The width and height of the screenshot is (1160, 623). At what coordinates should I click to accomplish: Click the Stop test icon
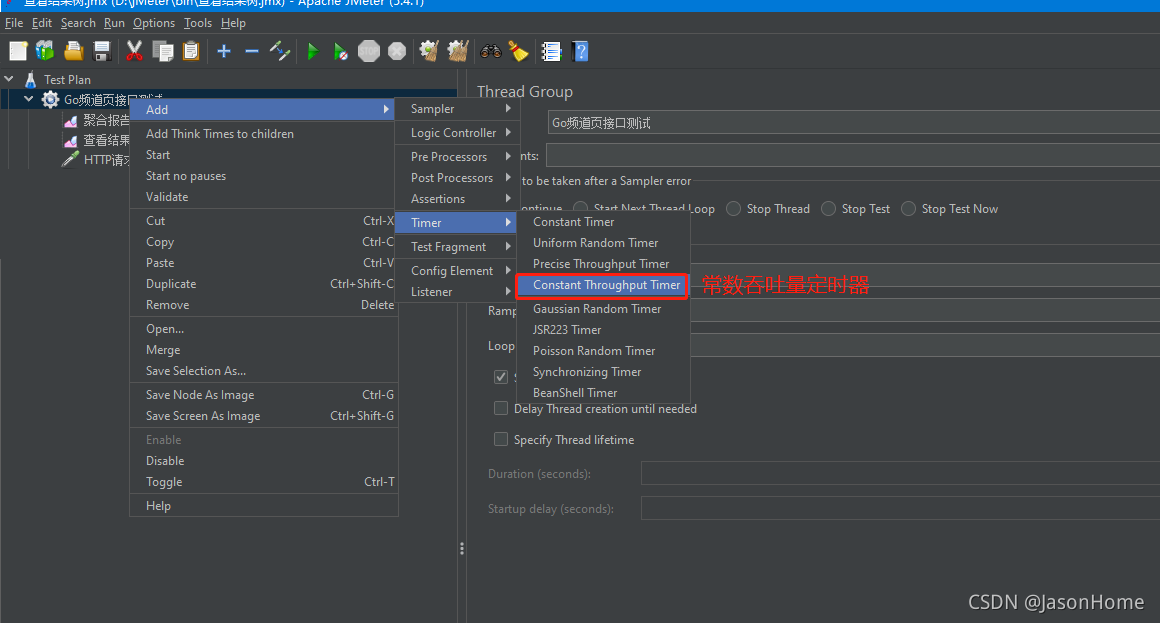[368, 51]
